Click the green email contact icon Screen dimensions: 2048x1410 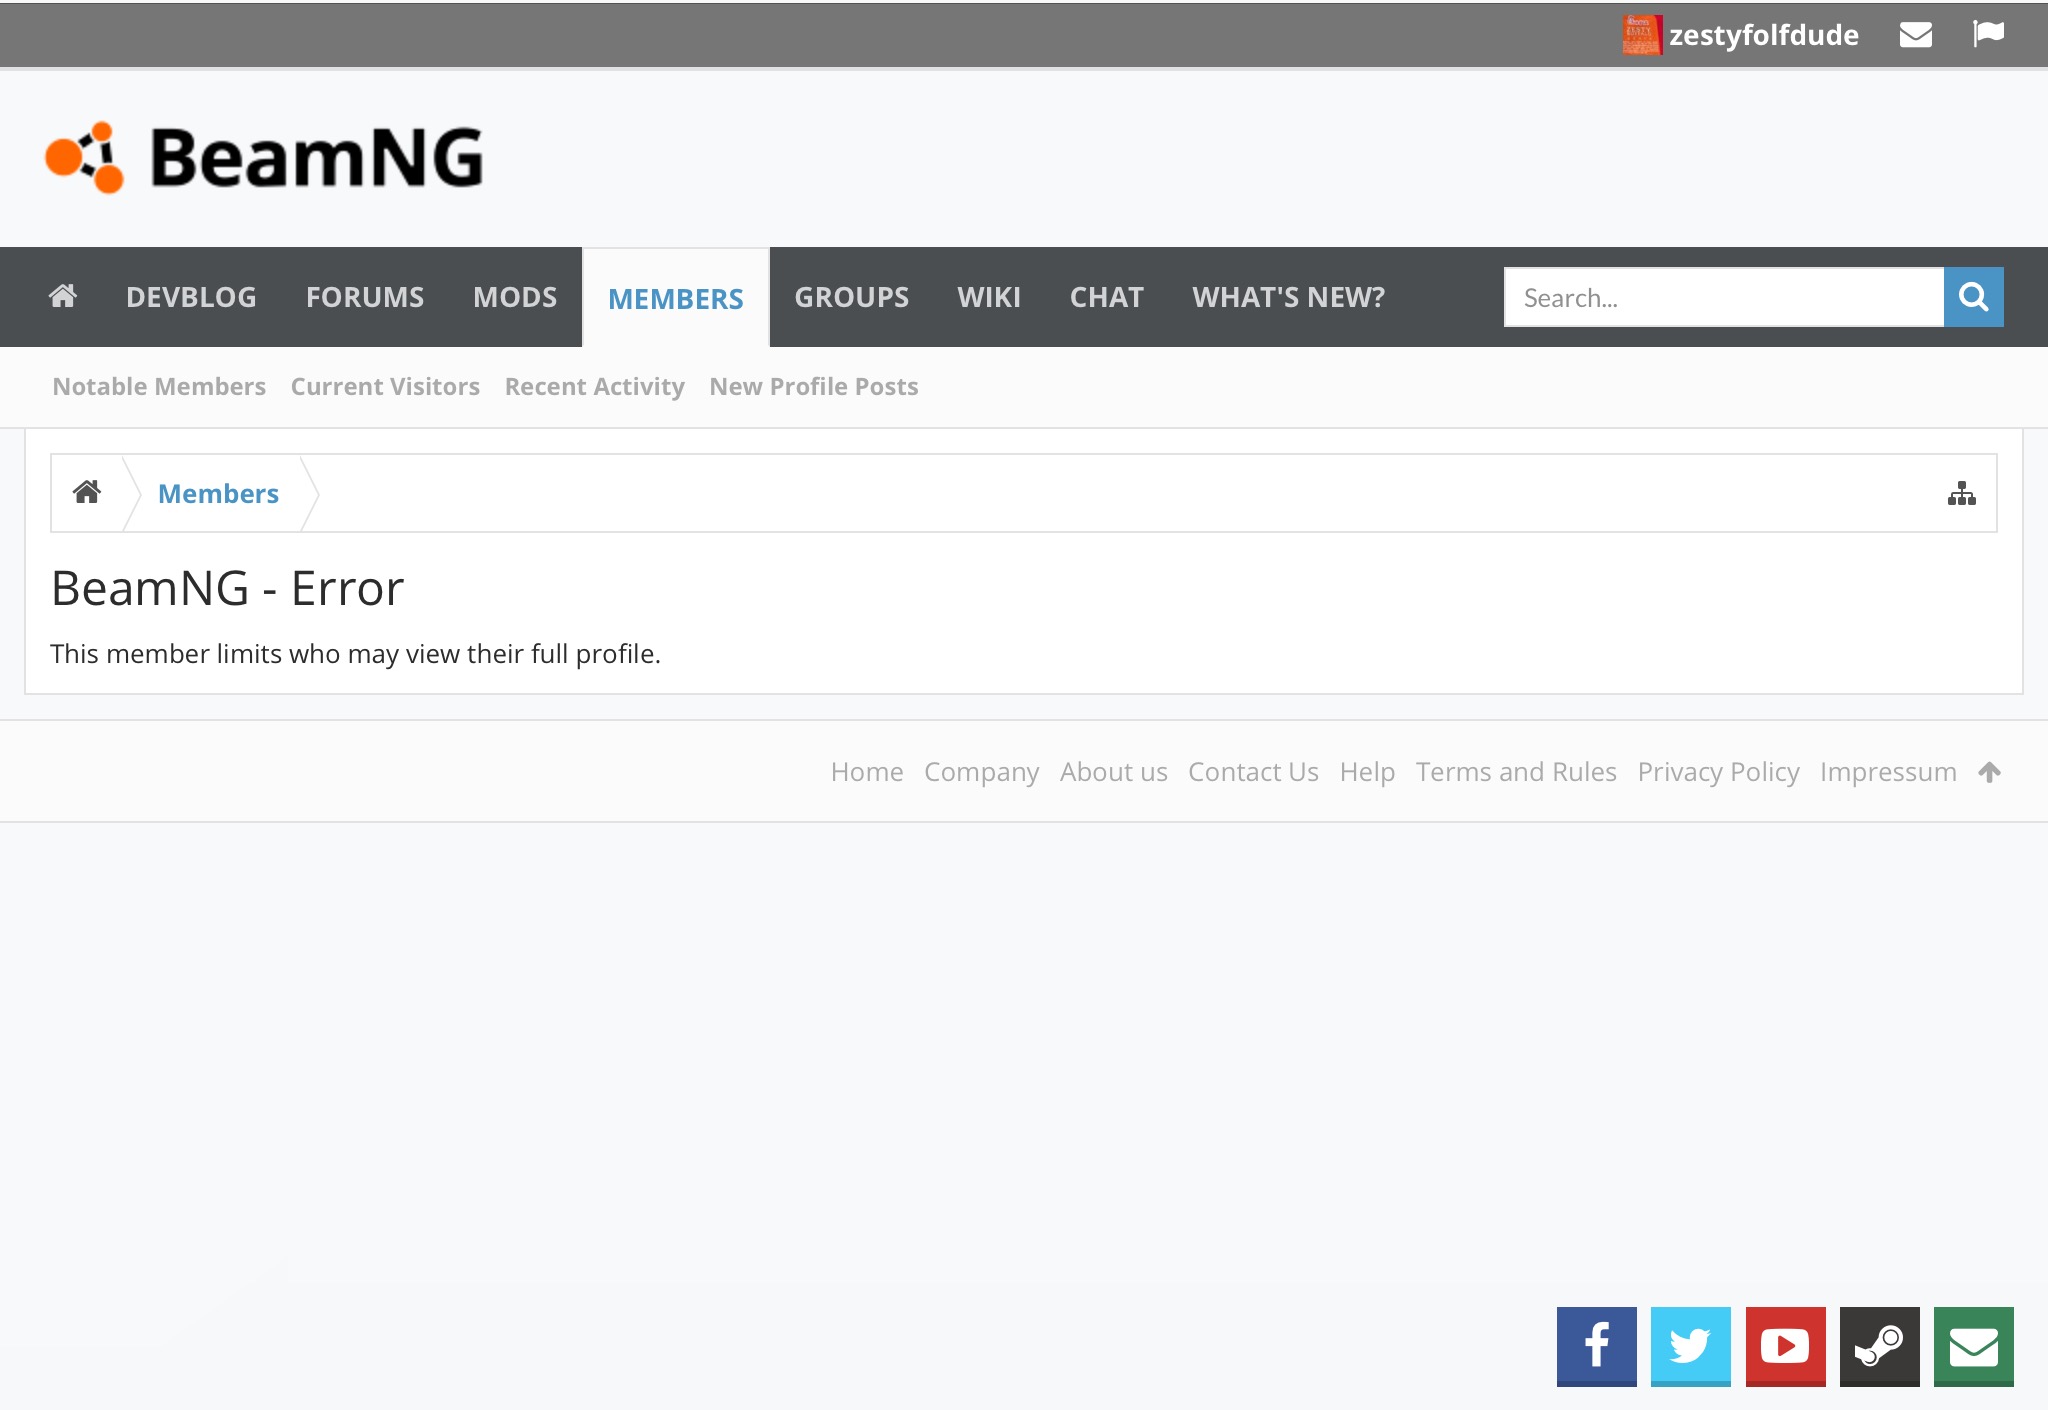[x=1974, y=1346]
